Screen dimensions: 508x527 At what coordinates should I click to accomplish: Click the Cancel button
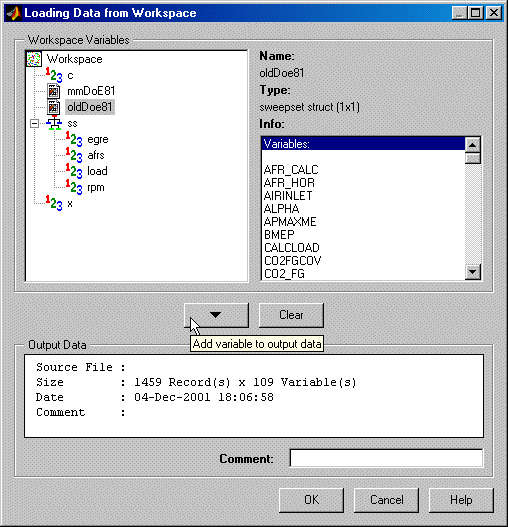tap(386, 500)
